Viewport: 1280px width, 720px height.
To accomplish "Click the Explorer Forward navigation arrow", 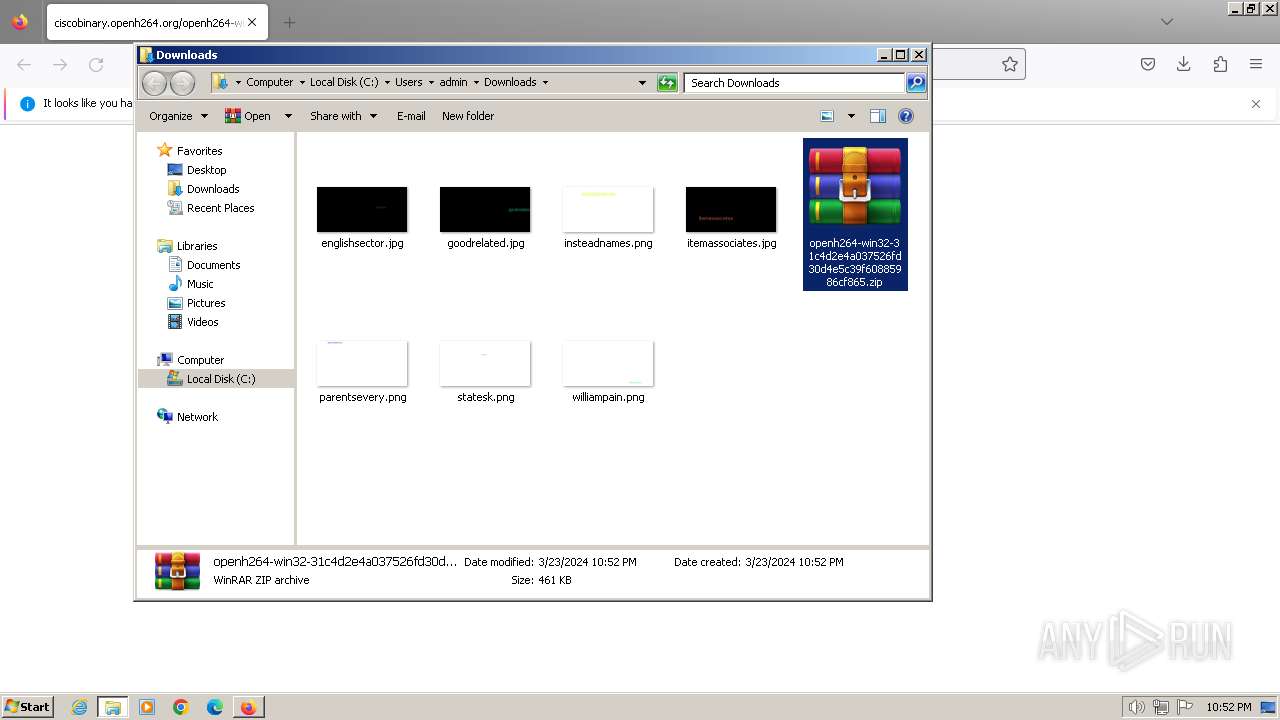I will pos(182,83).
